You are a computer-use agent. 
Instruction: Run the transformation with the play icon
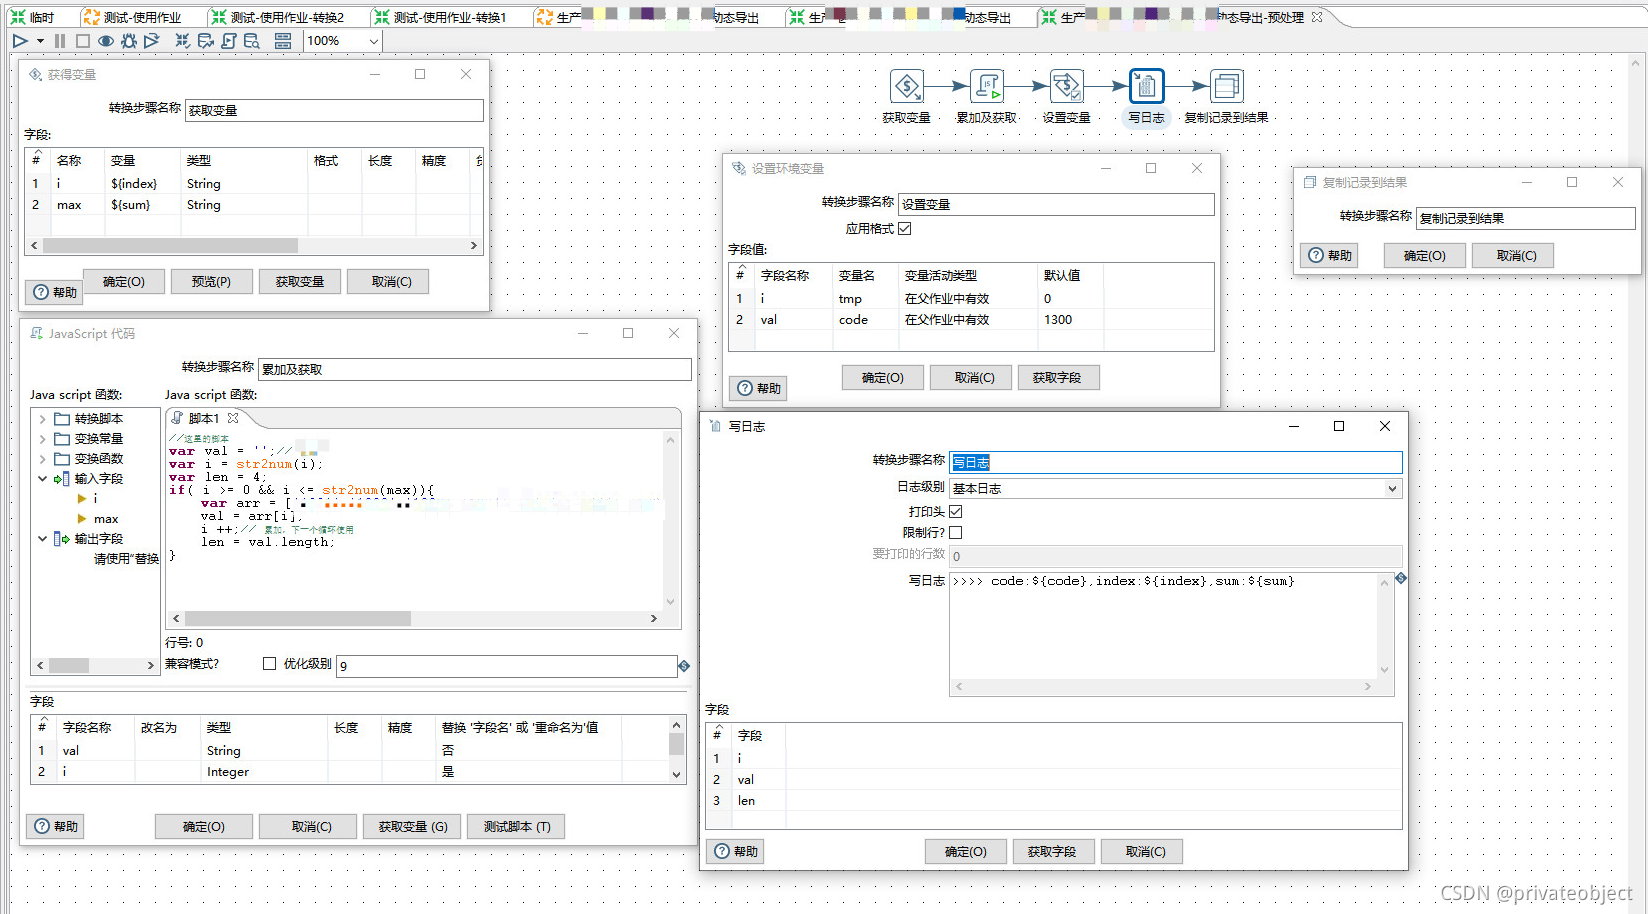pyautogui.click(x=20, y=41)
